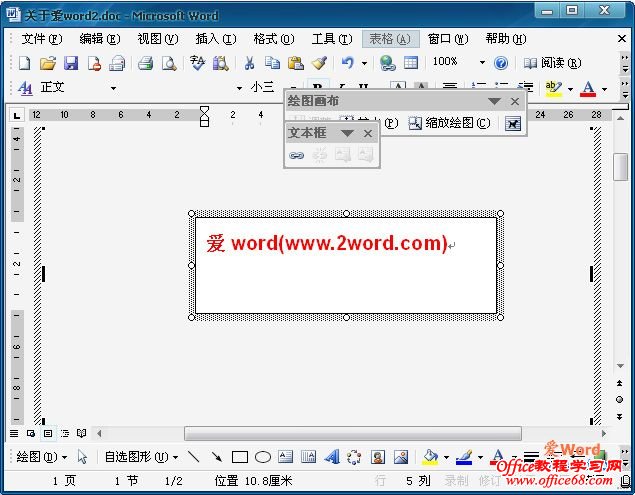
Task: Open the 插入 Insert menu
Action: click(x=216, y=39)
